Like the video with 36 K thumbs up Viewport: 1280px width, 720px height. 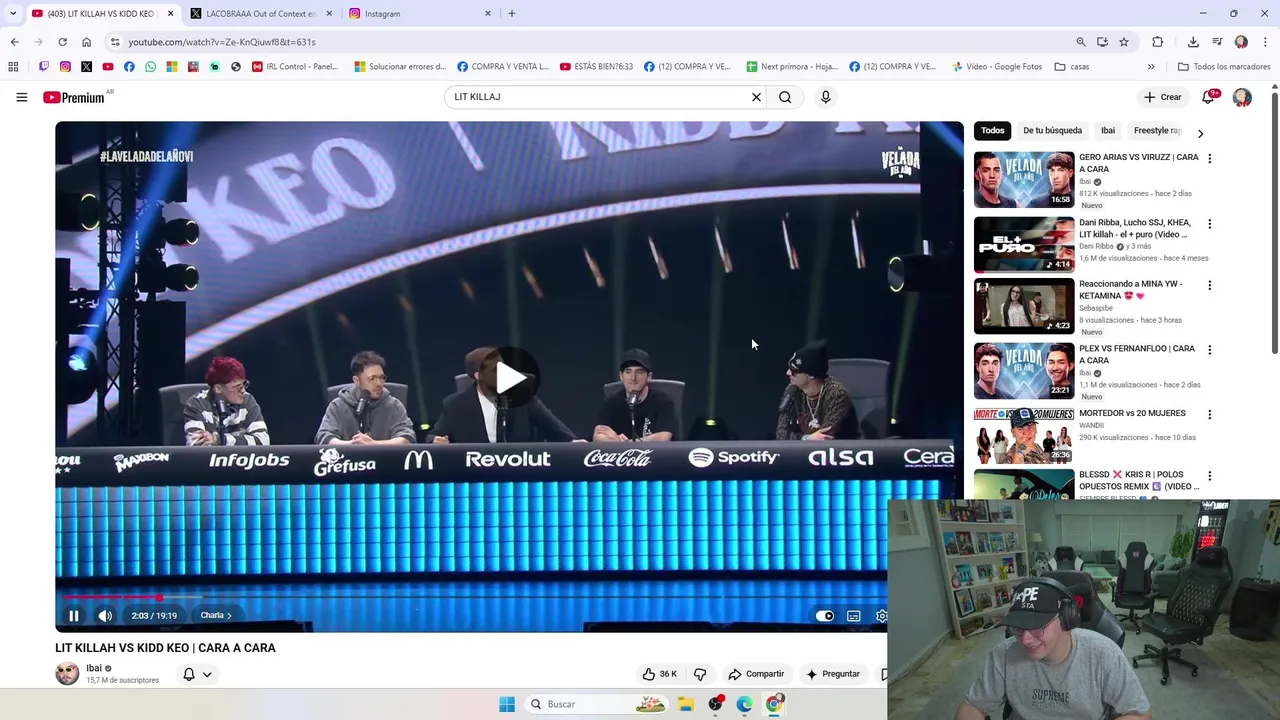coord(660,674)
